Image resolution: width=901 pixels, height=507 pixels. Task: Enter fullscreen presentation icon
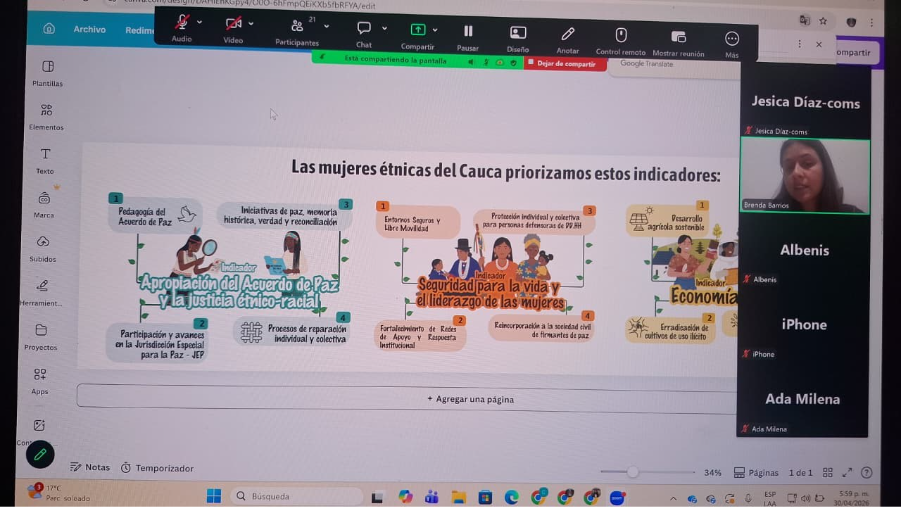847,473
